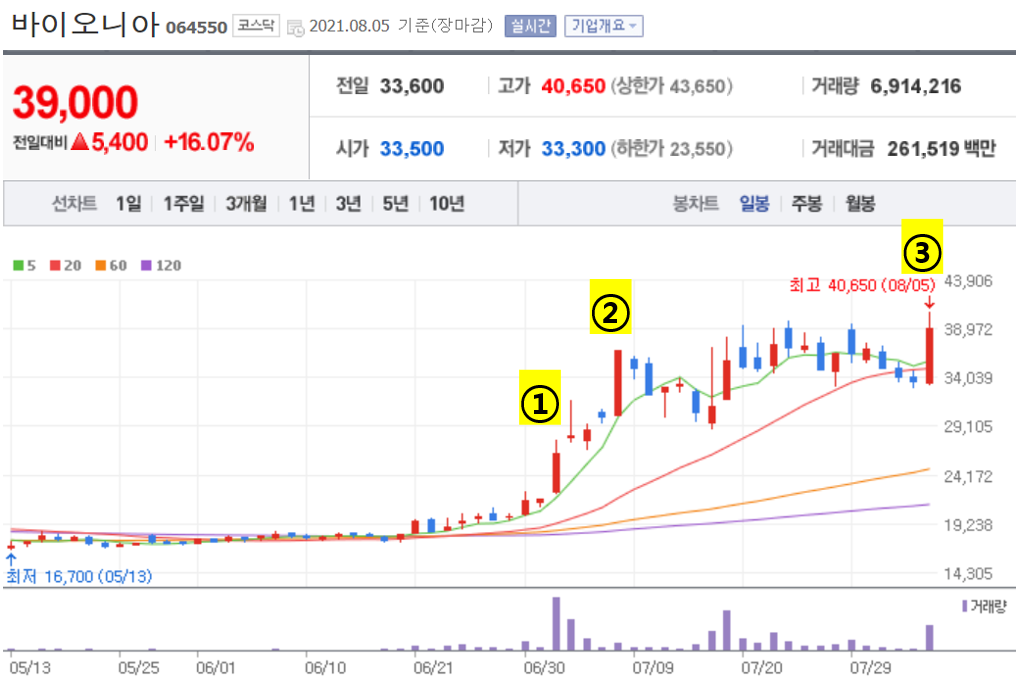This screenshot has width=1027, height=684.
Task: Click the 07/20 date on the x-axis
Action: tap(762, 668)
